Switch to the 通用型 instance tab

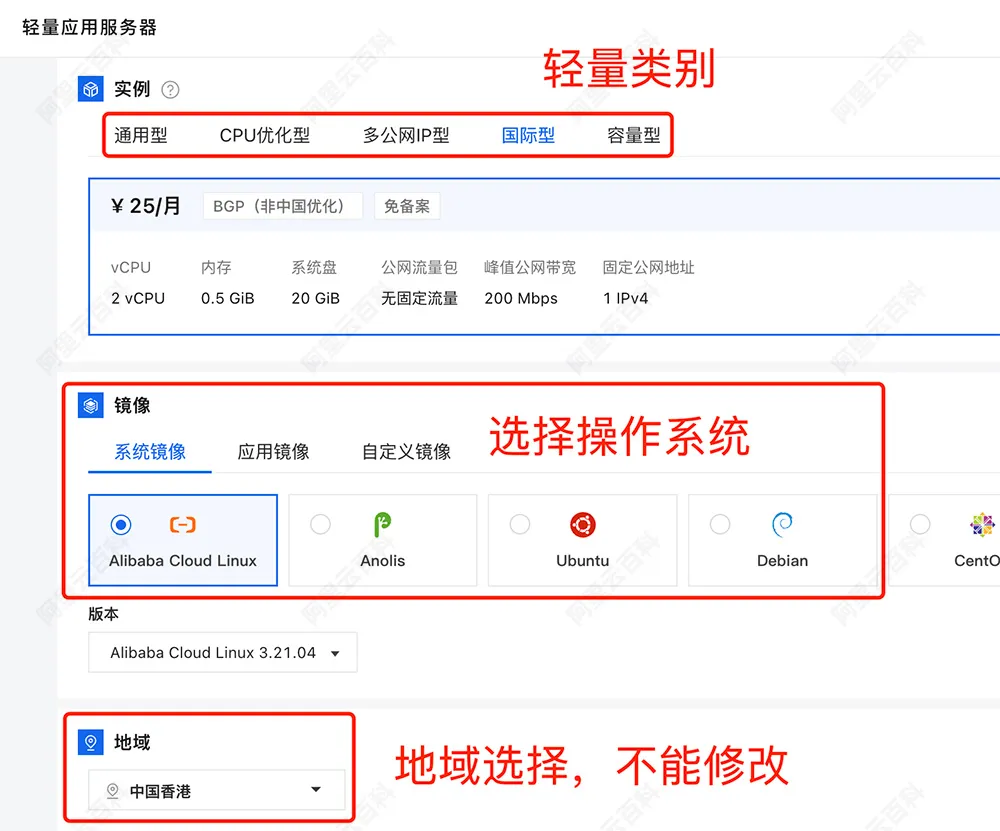(143, 135)
